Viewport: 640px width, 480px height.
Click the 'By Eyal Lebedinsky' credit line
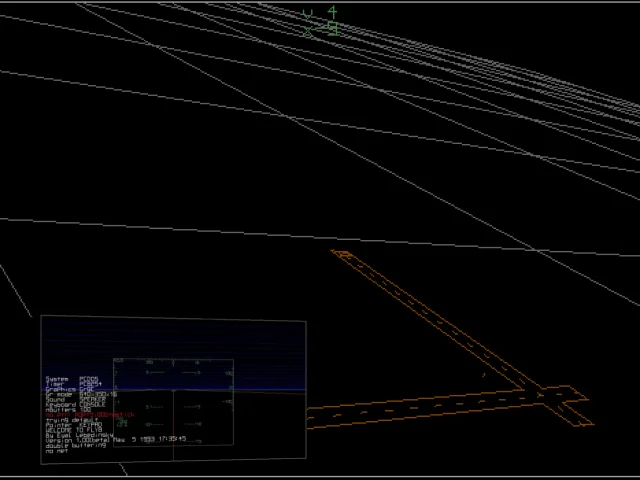point(79,435)
